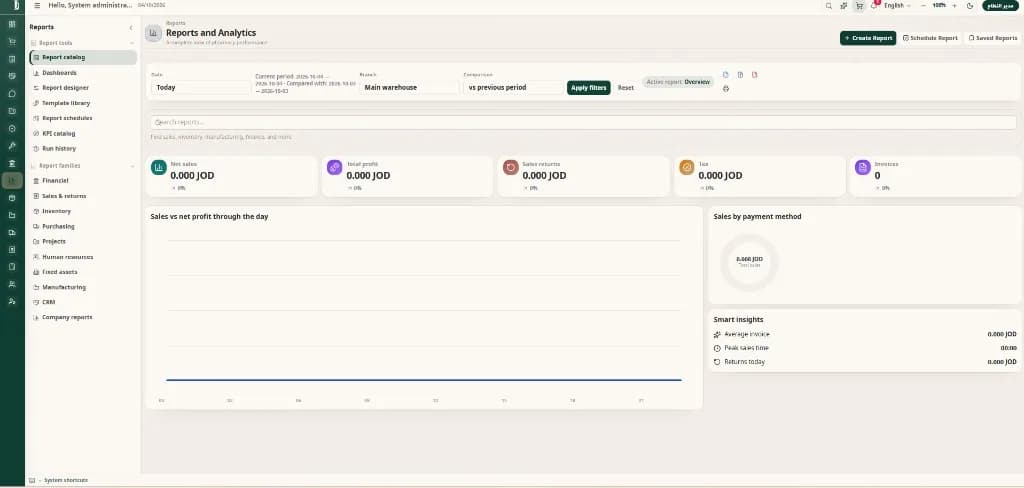1024x488 pixels.
Task: Collapse the Reports sidebar with chevron
Action: tap(131, 27)
